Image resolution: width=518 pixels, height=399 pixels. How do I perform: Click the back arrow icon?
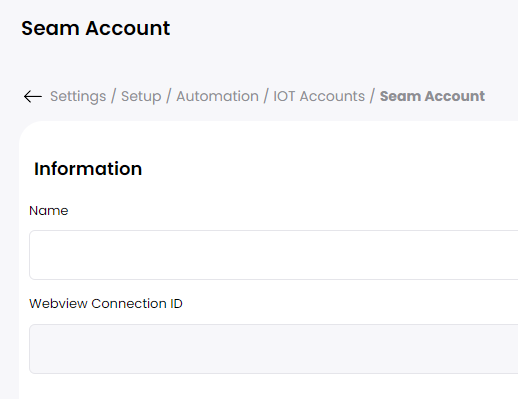click(33, 97)
